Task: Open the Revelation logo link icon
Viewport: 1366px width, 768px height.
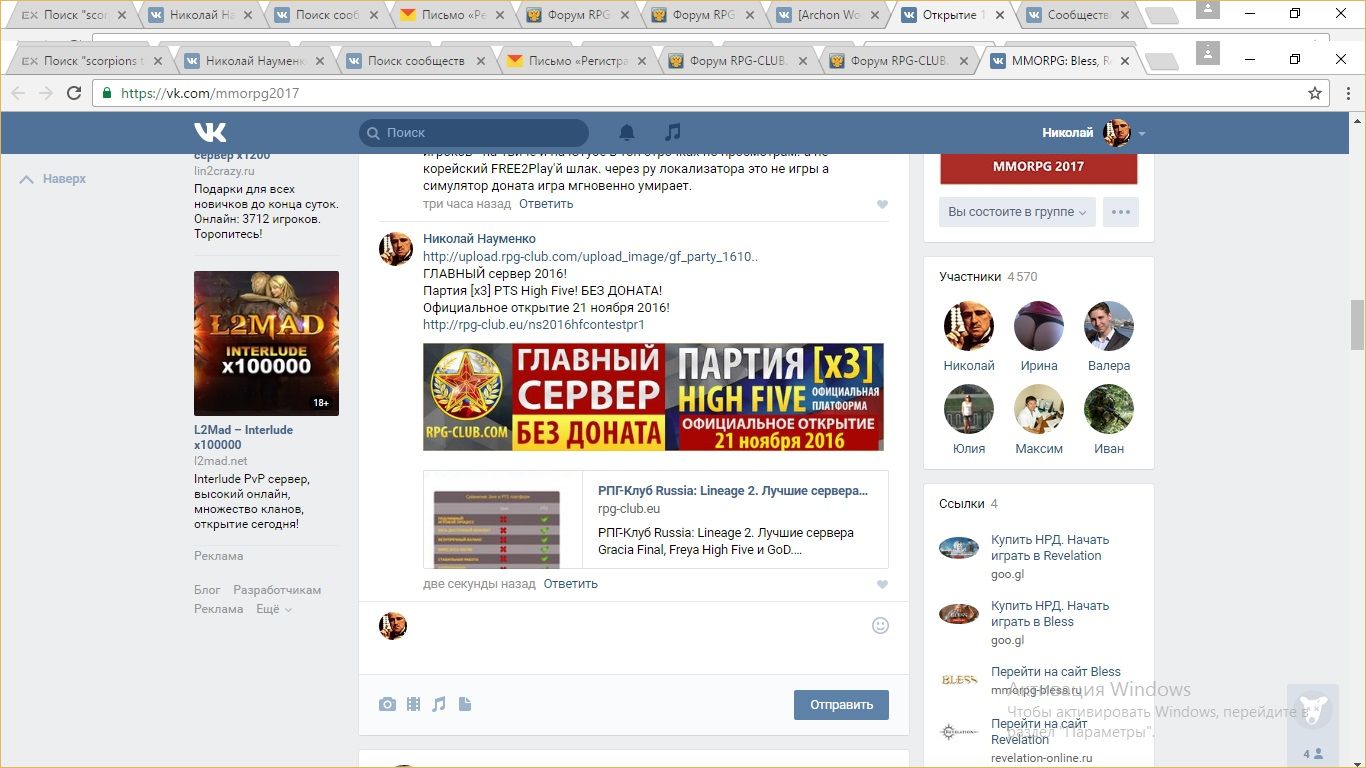Action: pyautogui.click(x=959, y=732)
